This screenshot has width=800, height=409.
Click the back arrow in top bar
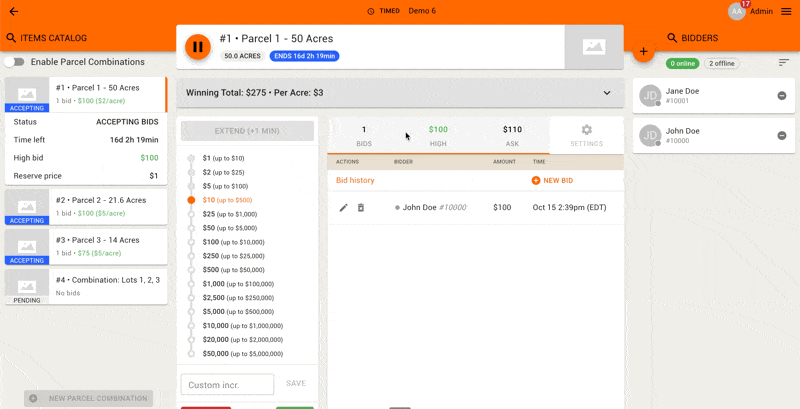click(x=13, y=11)
